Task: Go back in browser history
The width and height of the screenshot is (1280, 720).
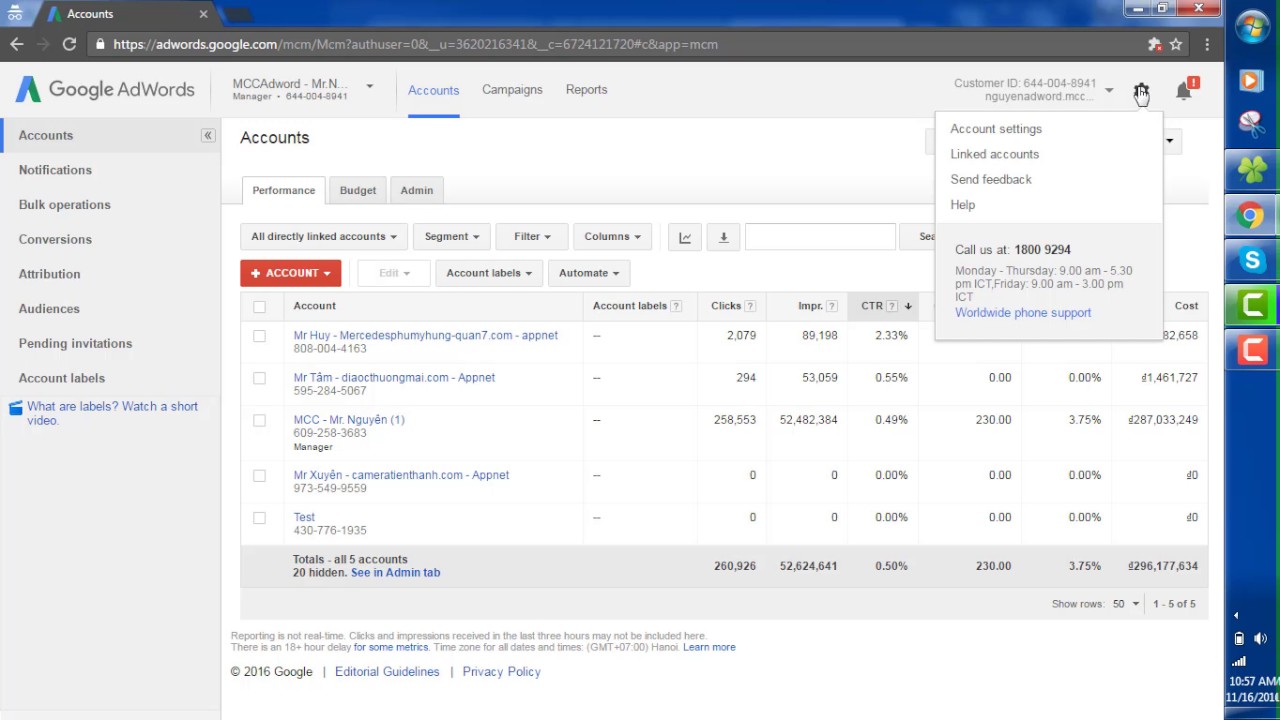Action: pos(16,44)
